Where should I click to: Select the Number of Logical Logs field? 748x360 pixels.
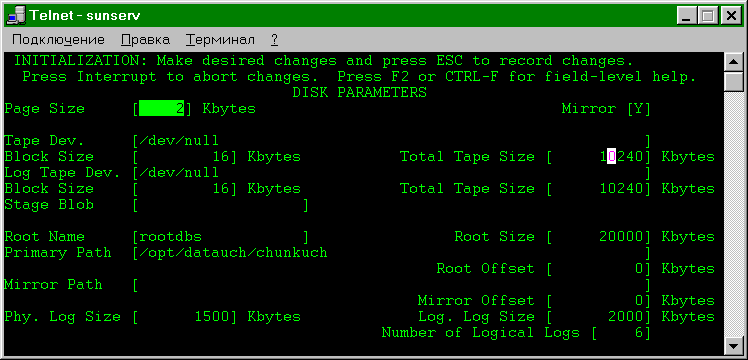tap(621, 333)
